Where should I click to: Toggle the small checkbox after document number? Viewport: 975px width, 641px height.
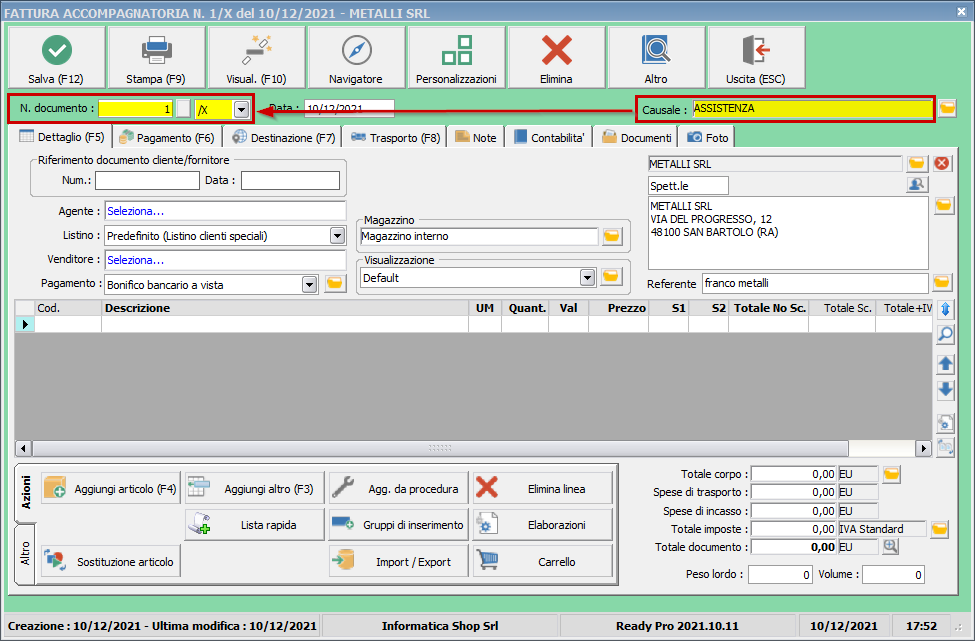183,109
